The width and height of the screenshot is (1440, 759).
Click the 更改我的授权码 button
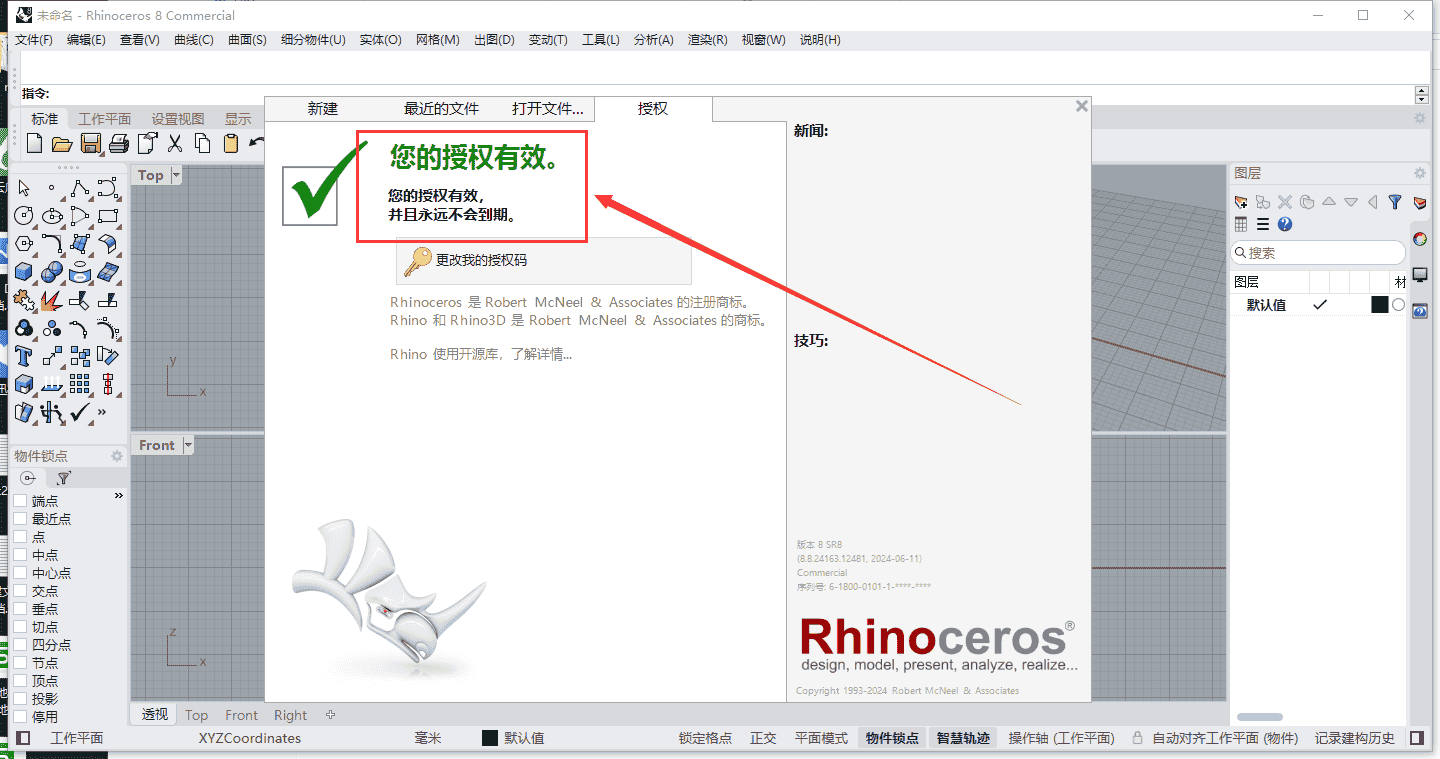[x=544, y=260]
